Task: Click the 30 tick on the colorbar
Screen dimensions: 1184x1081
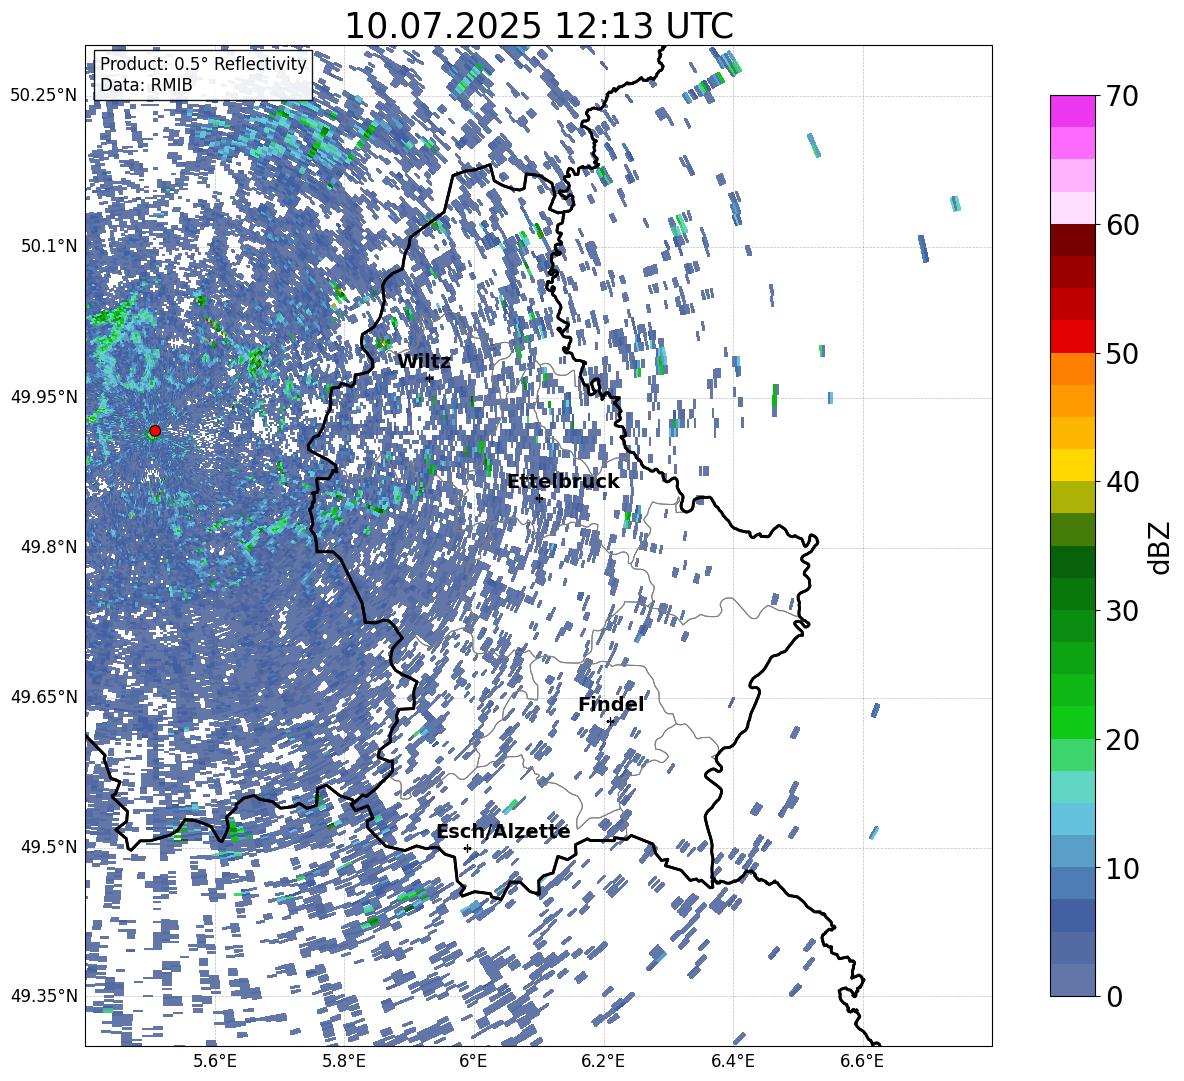Action: pyautogui.click(x=1122, y=611)
